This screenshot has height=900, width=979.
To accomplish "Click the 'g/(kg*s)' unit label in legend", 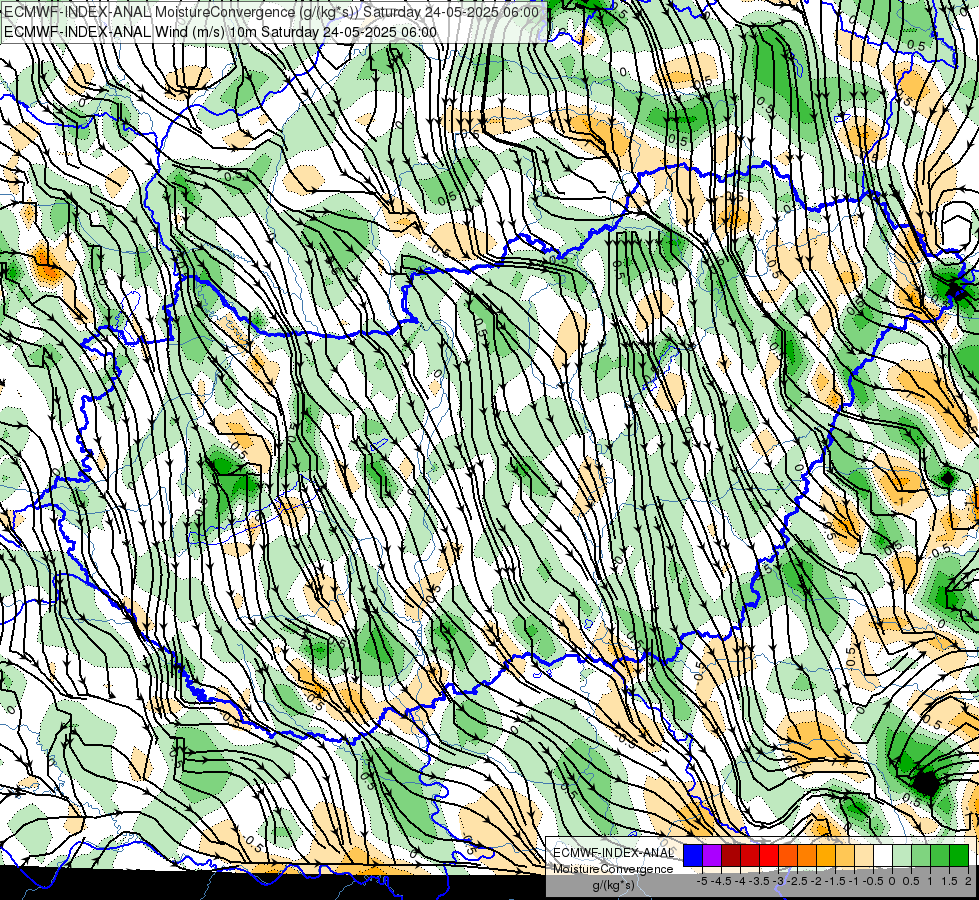I will click(x=614, y=885).
